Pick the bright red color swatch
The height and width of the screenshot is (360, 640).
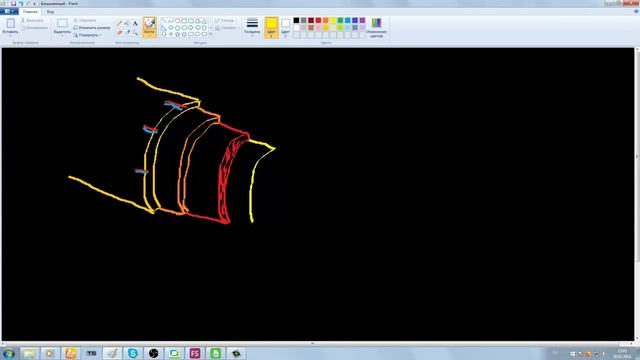318,20
